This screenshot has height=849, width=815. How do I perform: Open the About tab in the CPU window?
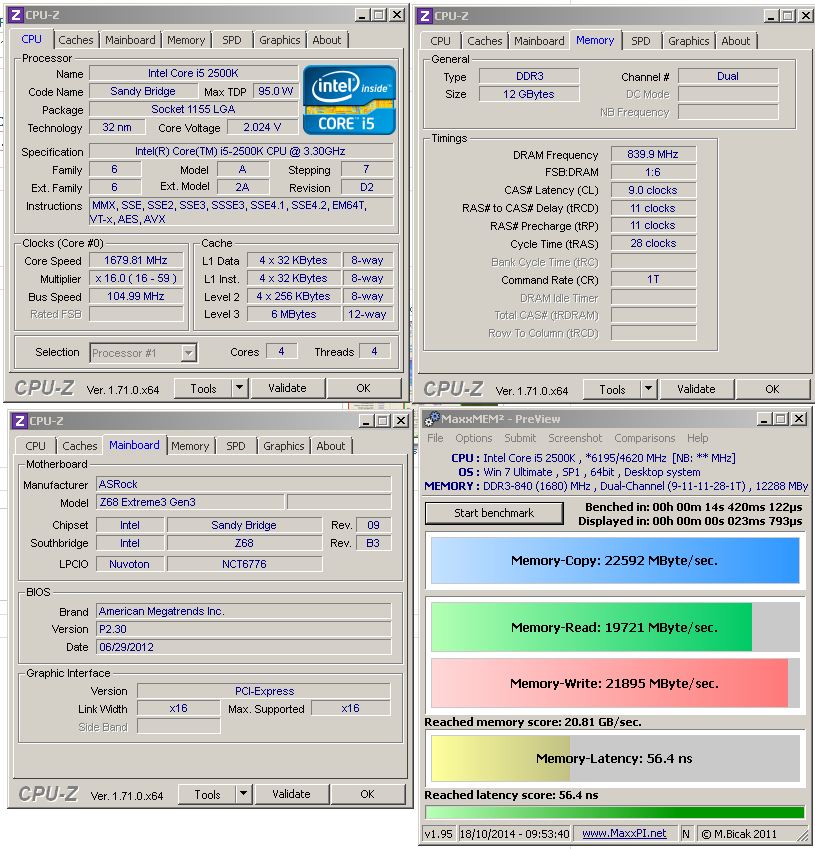click(327, 40)
